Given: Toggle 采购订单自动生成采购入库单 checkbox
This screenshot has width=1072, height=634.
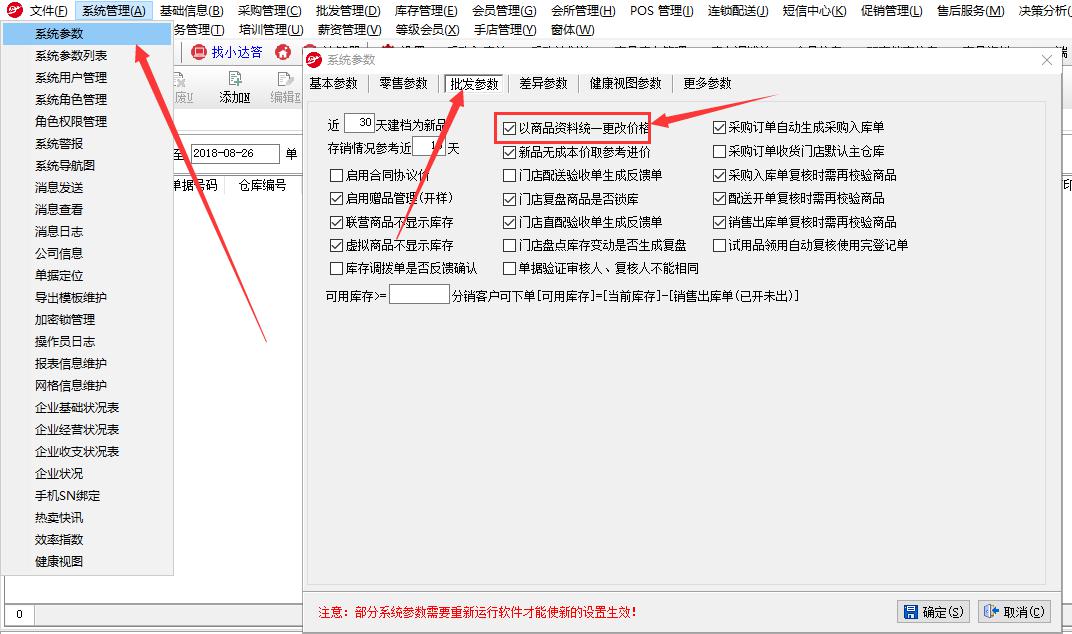Looking at the screenshot, I should tap(719, 127).
